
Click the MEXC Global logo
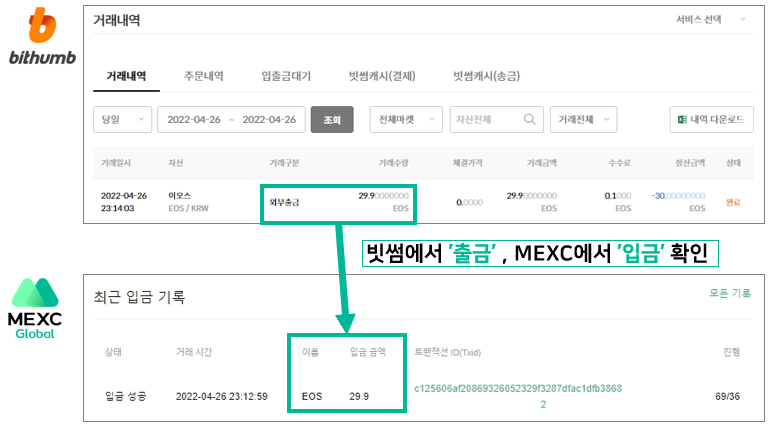point(35,308)
